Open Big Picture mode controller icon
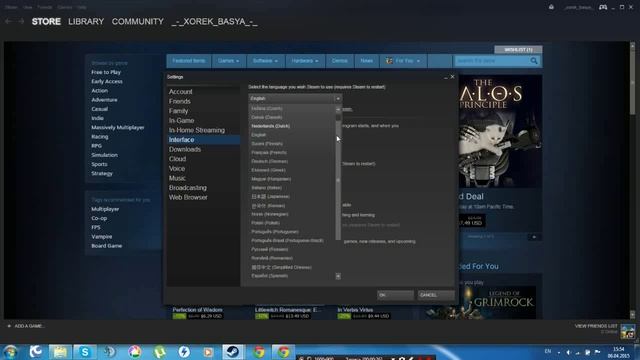This screenshot has height=360, width=640. pyautogui.click(x=603, y=7)
